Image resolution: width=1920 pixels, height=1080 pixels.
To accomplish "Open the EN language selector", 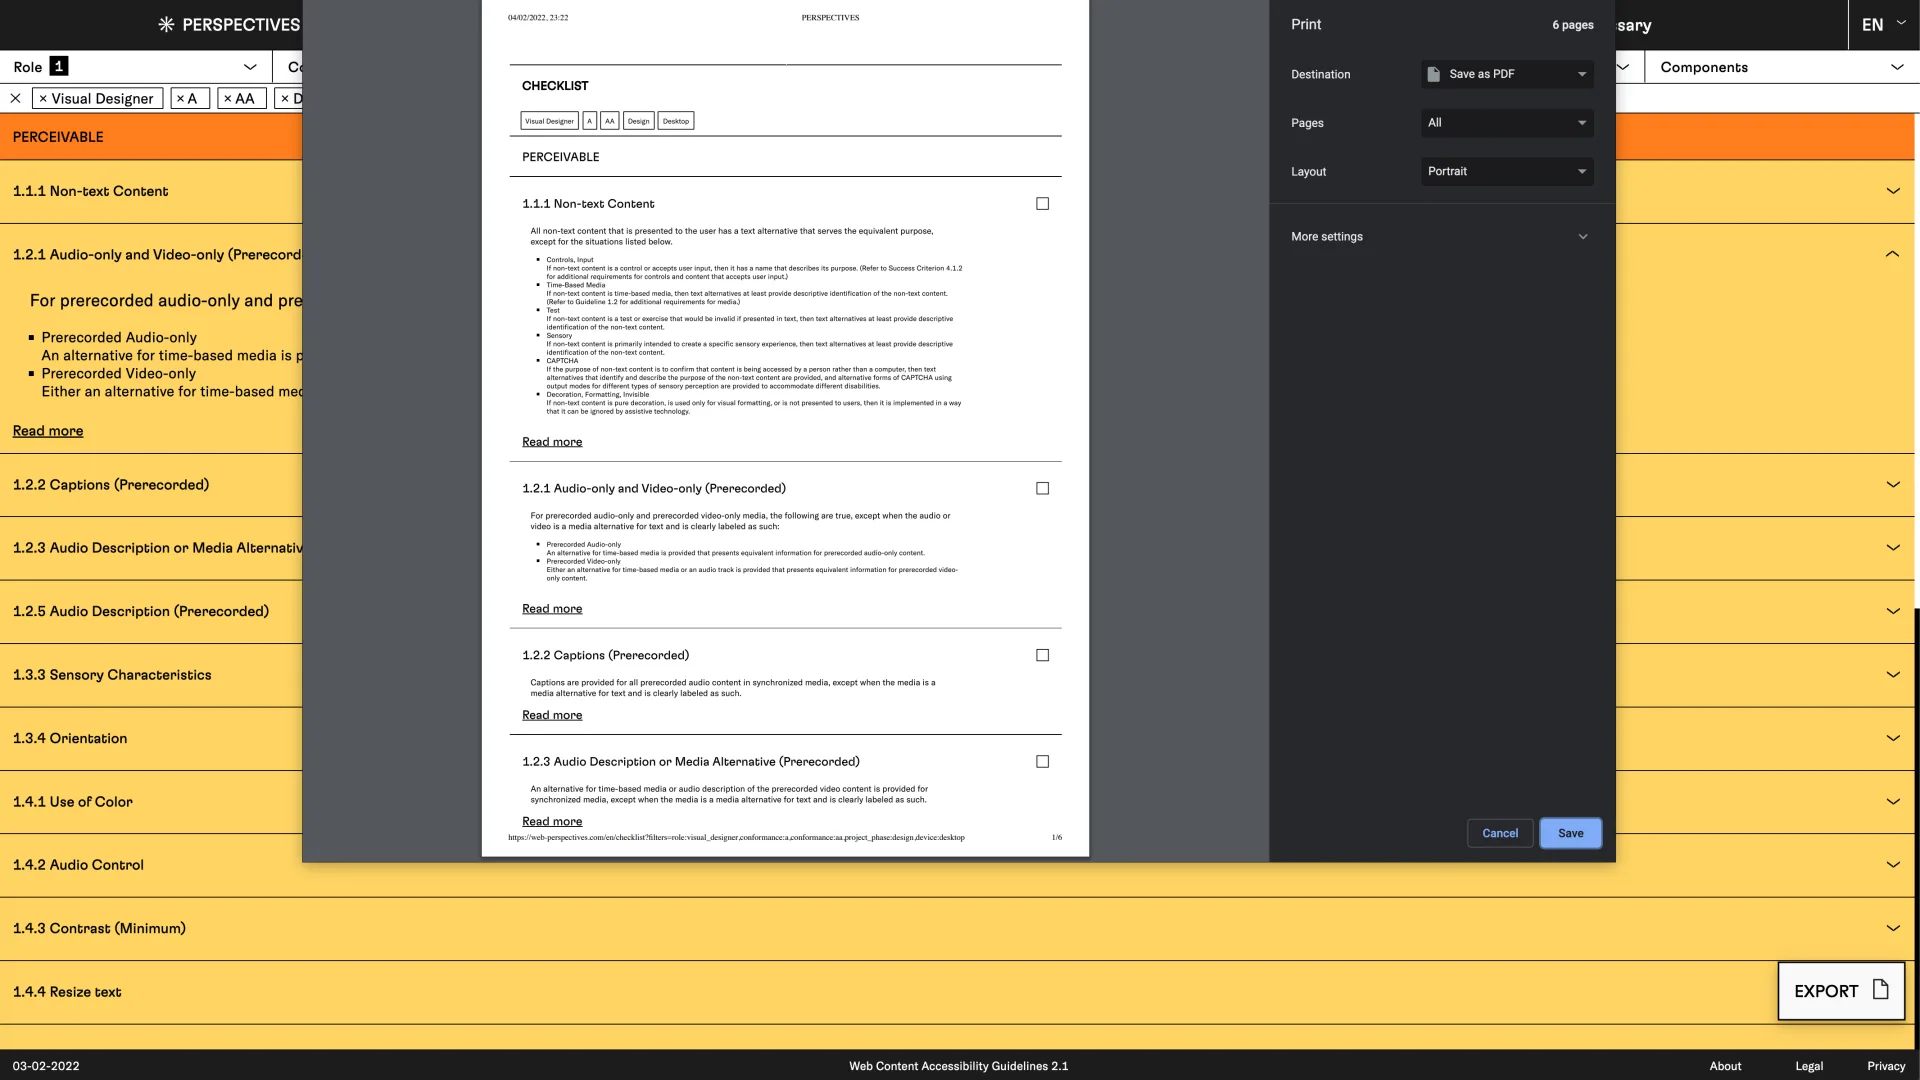I will [1883, 25].
